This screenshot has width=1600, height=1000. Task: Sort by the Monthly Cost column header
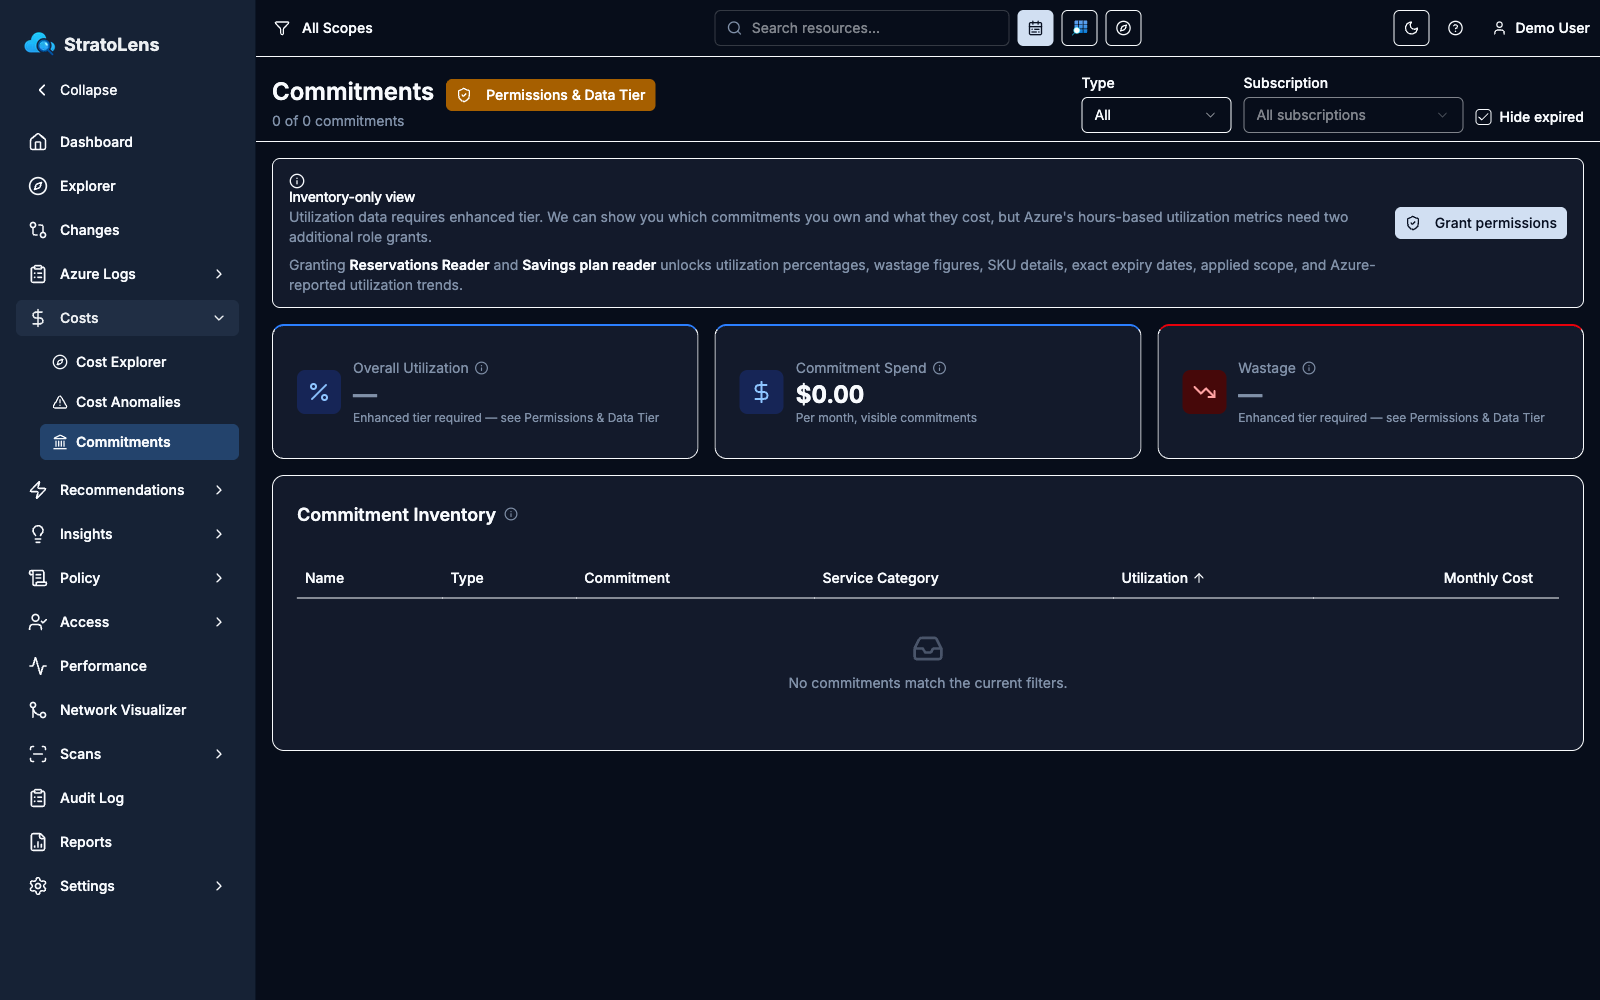1488,578
